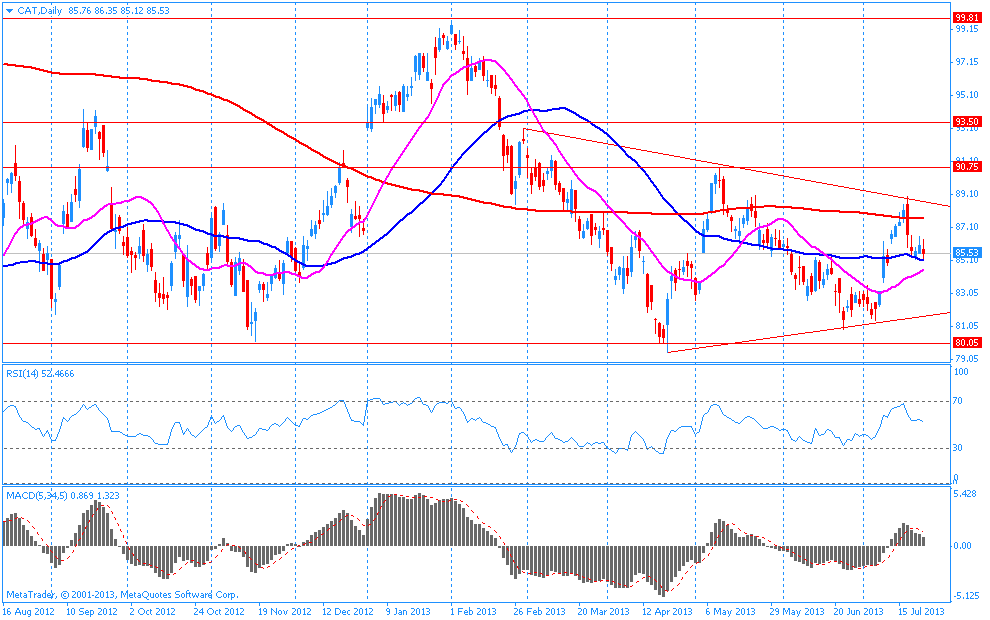Click the 6 May 2013 date label
This screenshot has width=990, height=620.
click(x=730, y=612)
